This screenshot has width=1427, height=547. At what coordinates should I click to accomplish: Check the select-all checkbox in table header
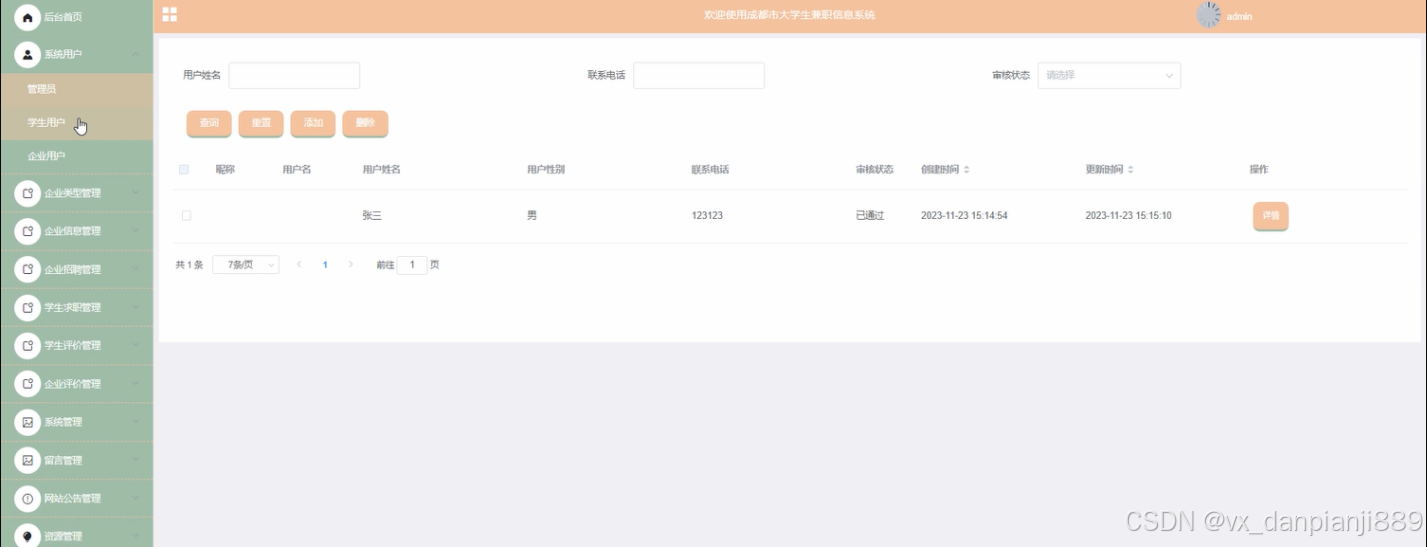[x=184, y=170]
